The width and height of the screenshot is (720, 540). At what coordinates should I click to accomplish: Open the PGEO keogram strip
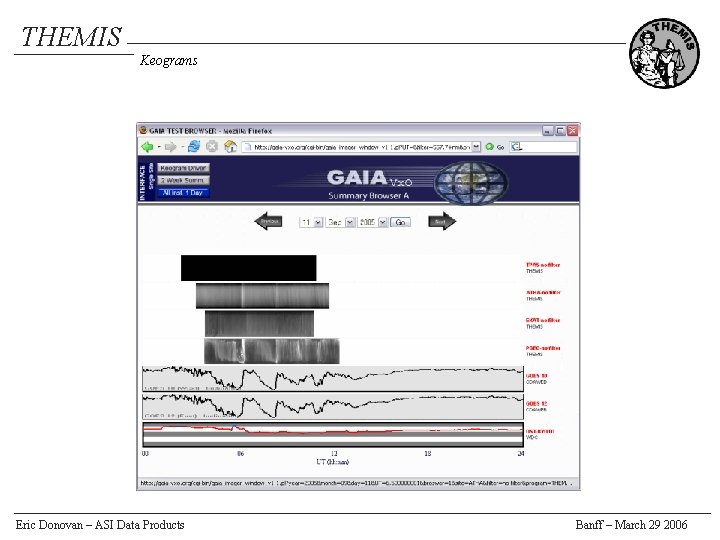[272, 351]
